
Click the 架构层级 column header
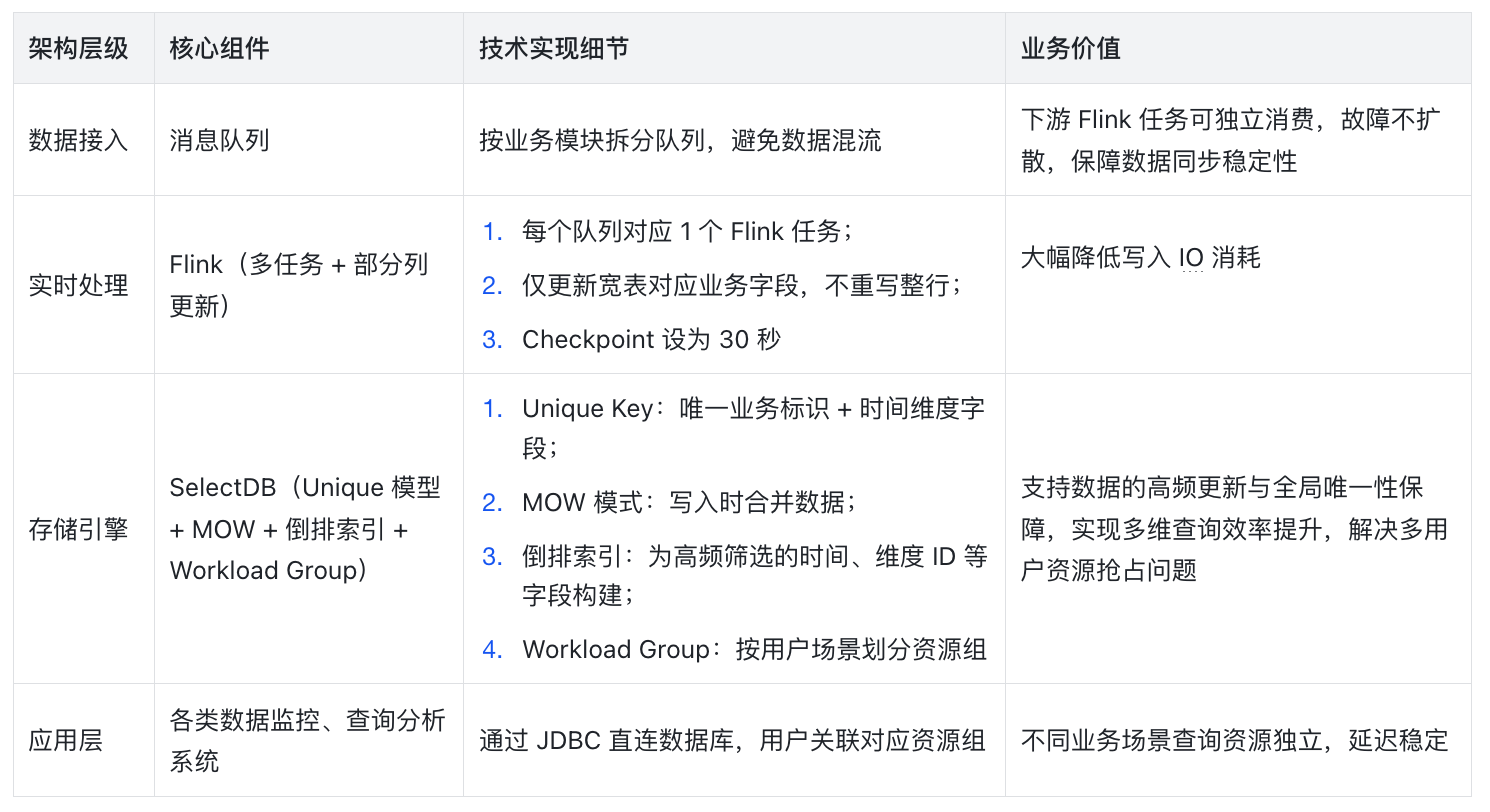tap(79, 49)
